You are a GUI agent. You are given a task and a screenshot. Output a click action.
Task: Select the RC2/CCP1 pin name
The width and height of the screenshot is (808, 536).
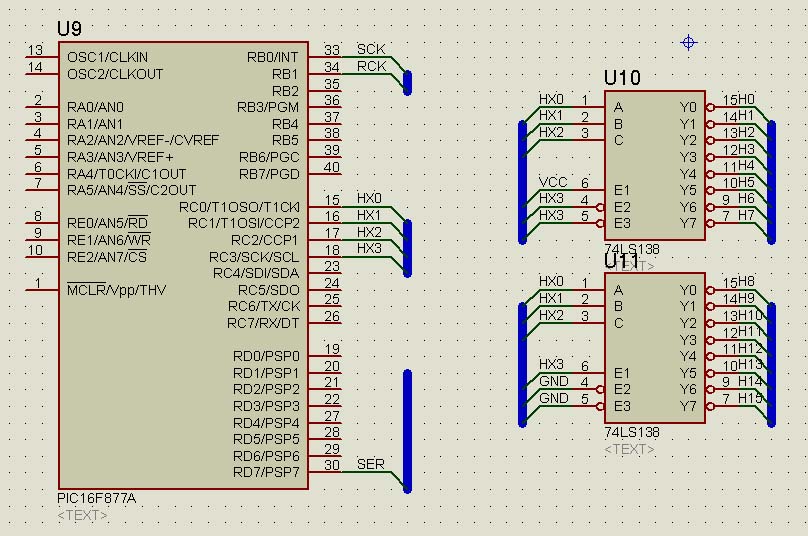coord(265,240)
